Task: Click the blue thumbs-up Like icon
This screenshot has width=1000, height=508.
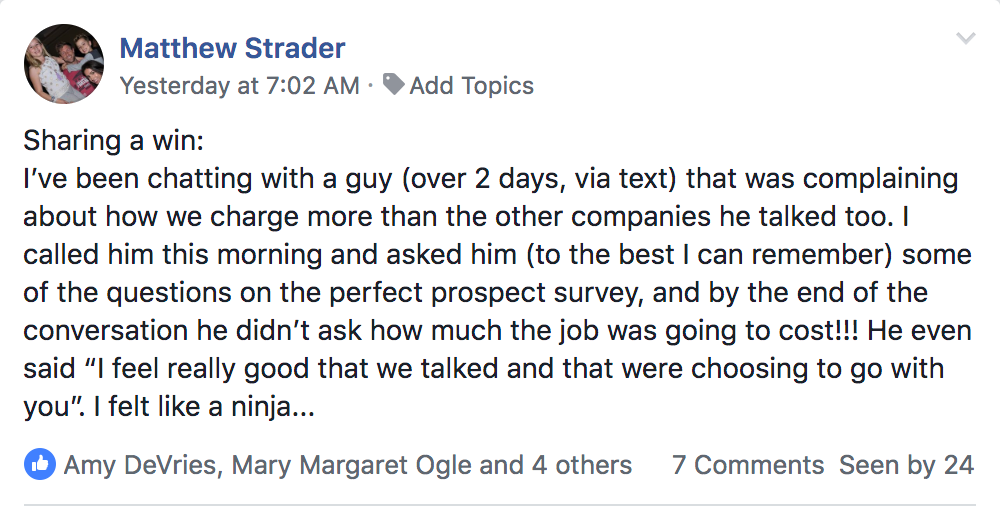Action: (40, 464)
